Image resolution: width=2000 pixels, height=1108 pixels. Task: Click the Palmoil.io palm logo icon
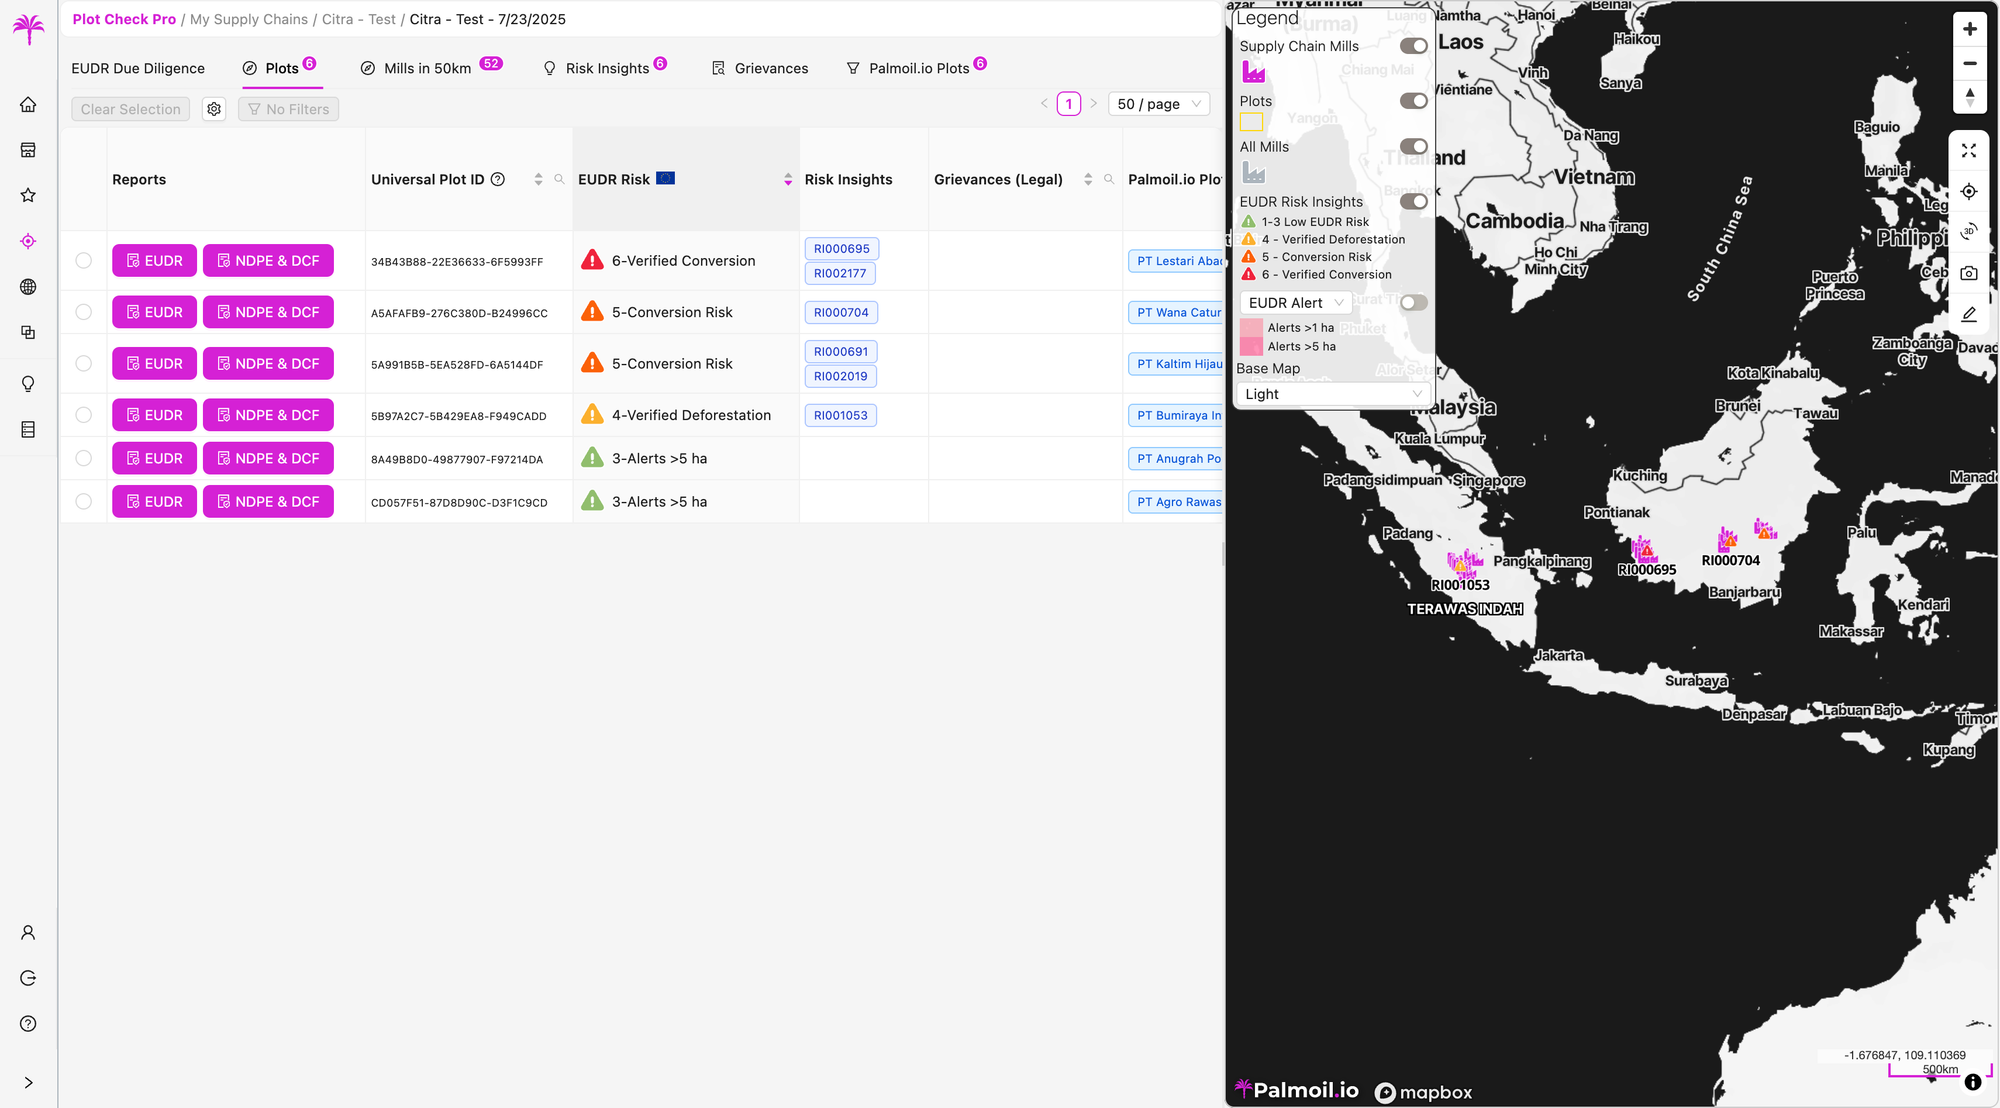(x=28, y=28)
